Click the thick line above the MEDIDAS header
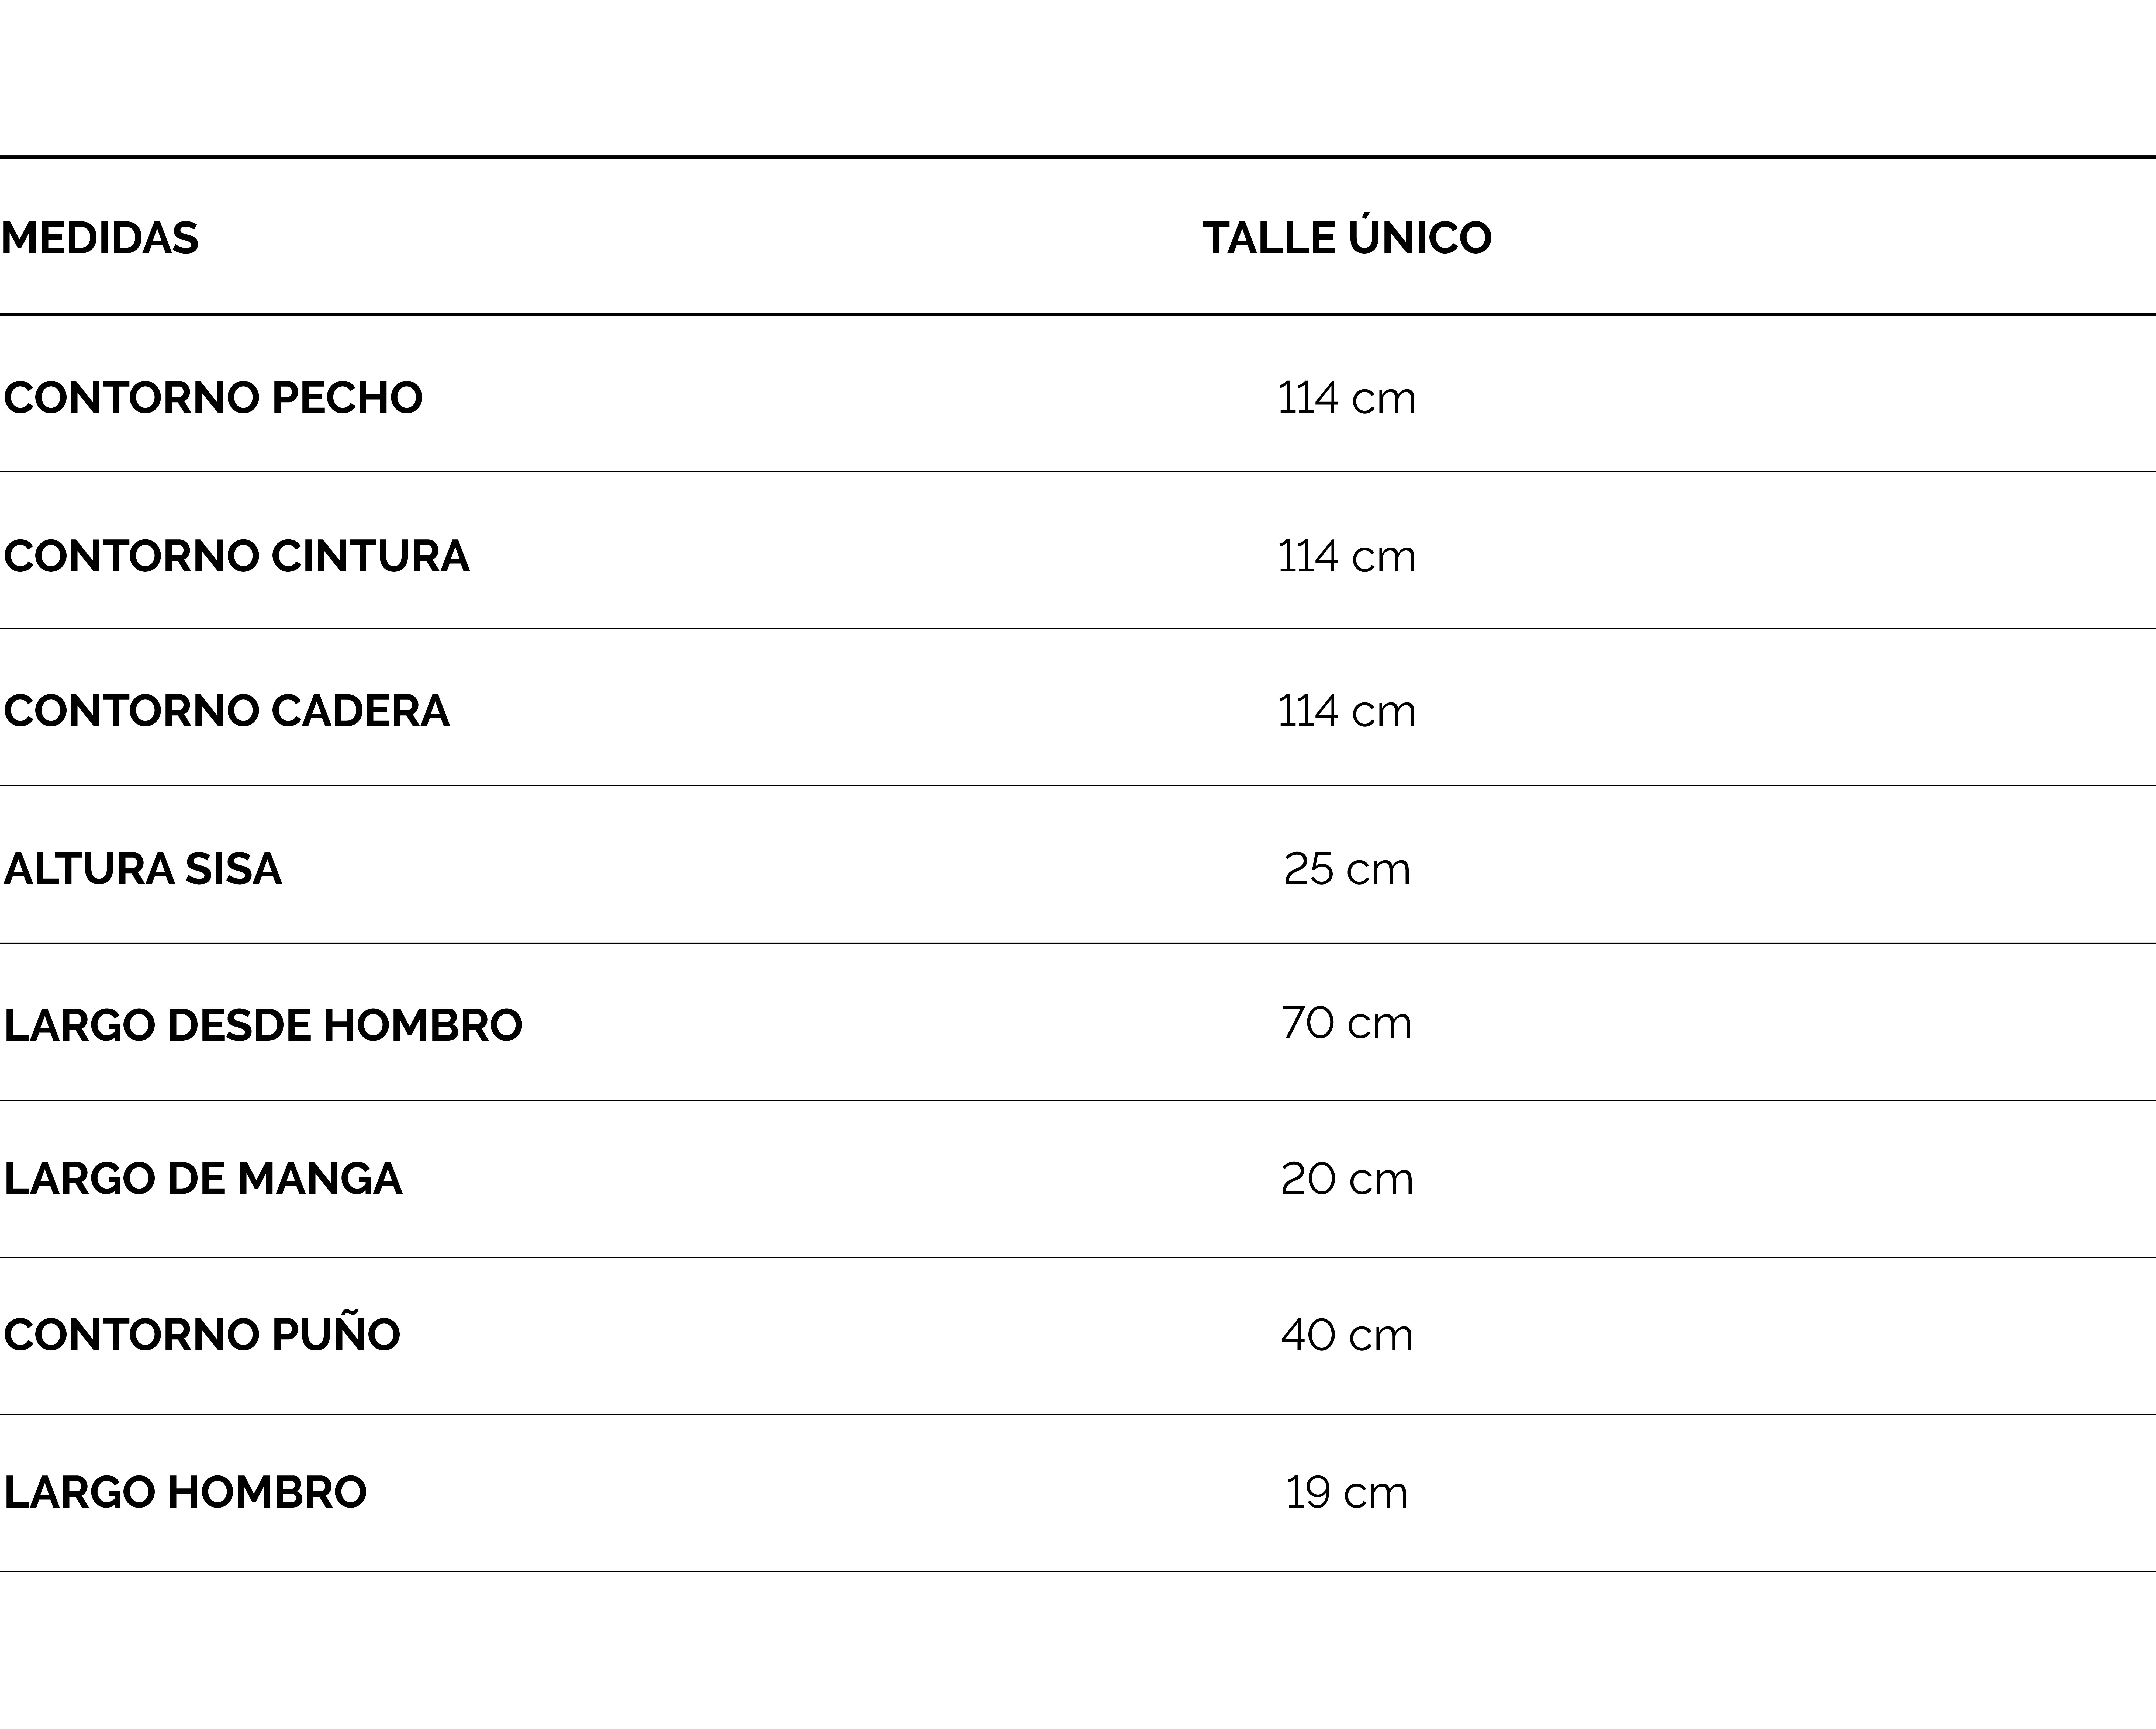The width and height of the screenshot is (2156, 1729). point(1078,157)
